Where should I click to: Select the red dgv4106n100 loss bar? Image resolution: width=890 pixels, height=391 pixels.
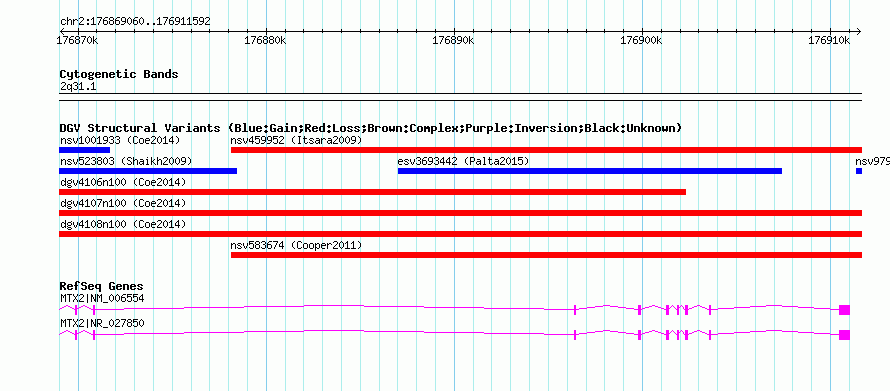pos(372,192)
